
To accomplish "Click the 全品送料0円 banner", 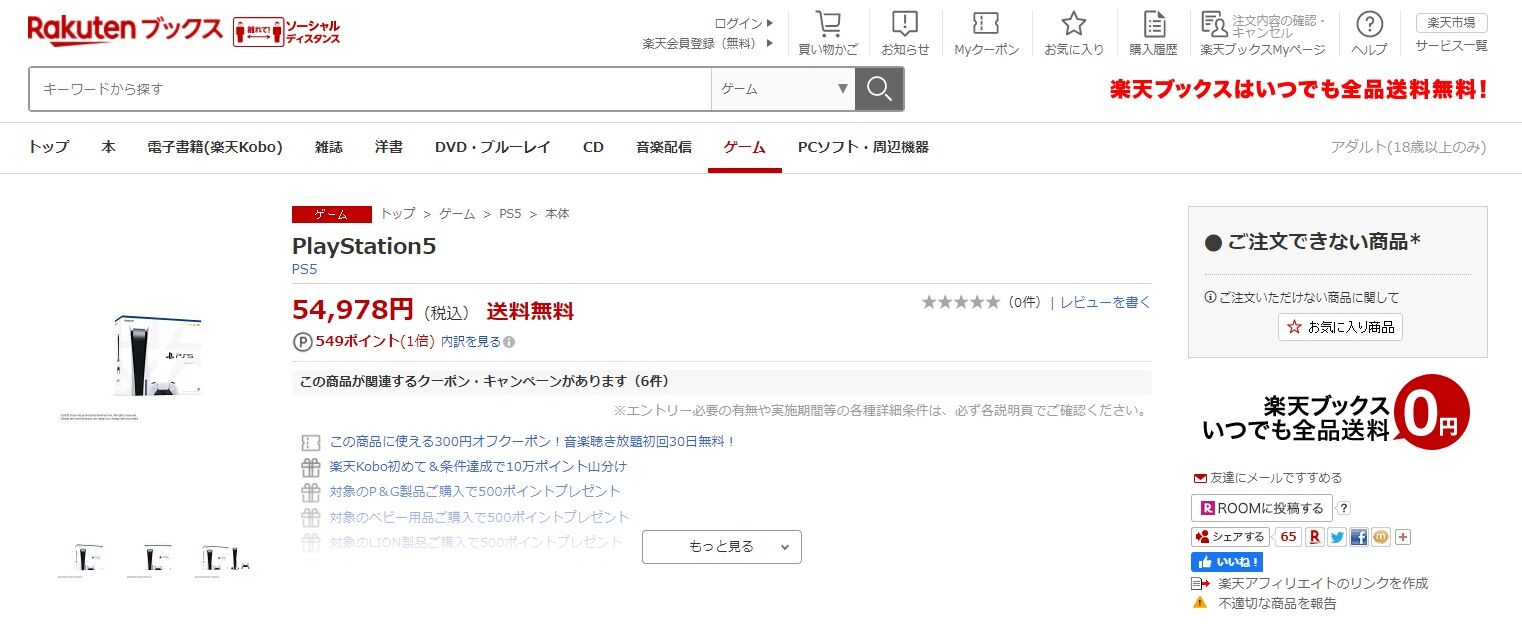I will tap(1336, 412).
